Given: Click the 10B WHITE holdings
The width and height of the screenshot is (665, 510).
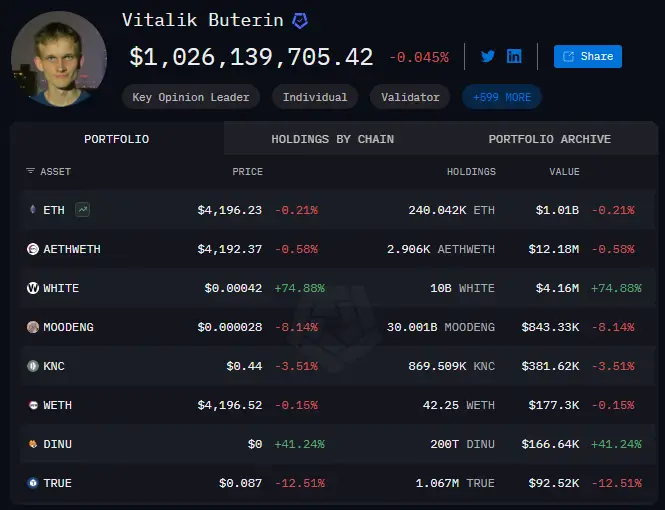Looking at the screenshot, I should pos(462,288).
